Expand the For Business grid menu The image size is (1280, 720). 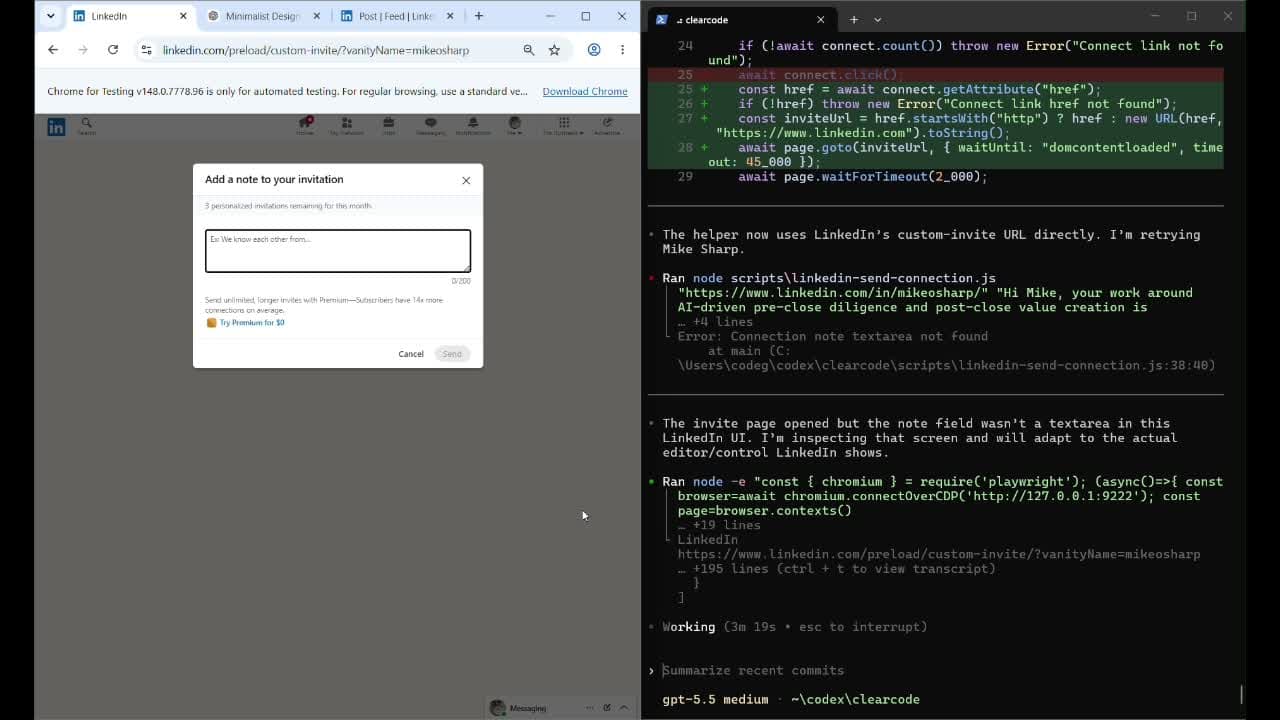click(x=563, y=126)
